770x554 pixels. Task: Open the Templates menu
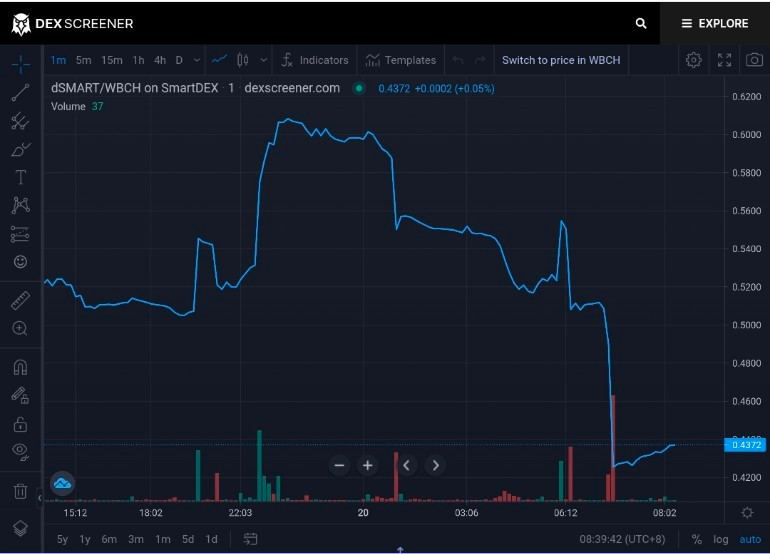pos(401,60)
